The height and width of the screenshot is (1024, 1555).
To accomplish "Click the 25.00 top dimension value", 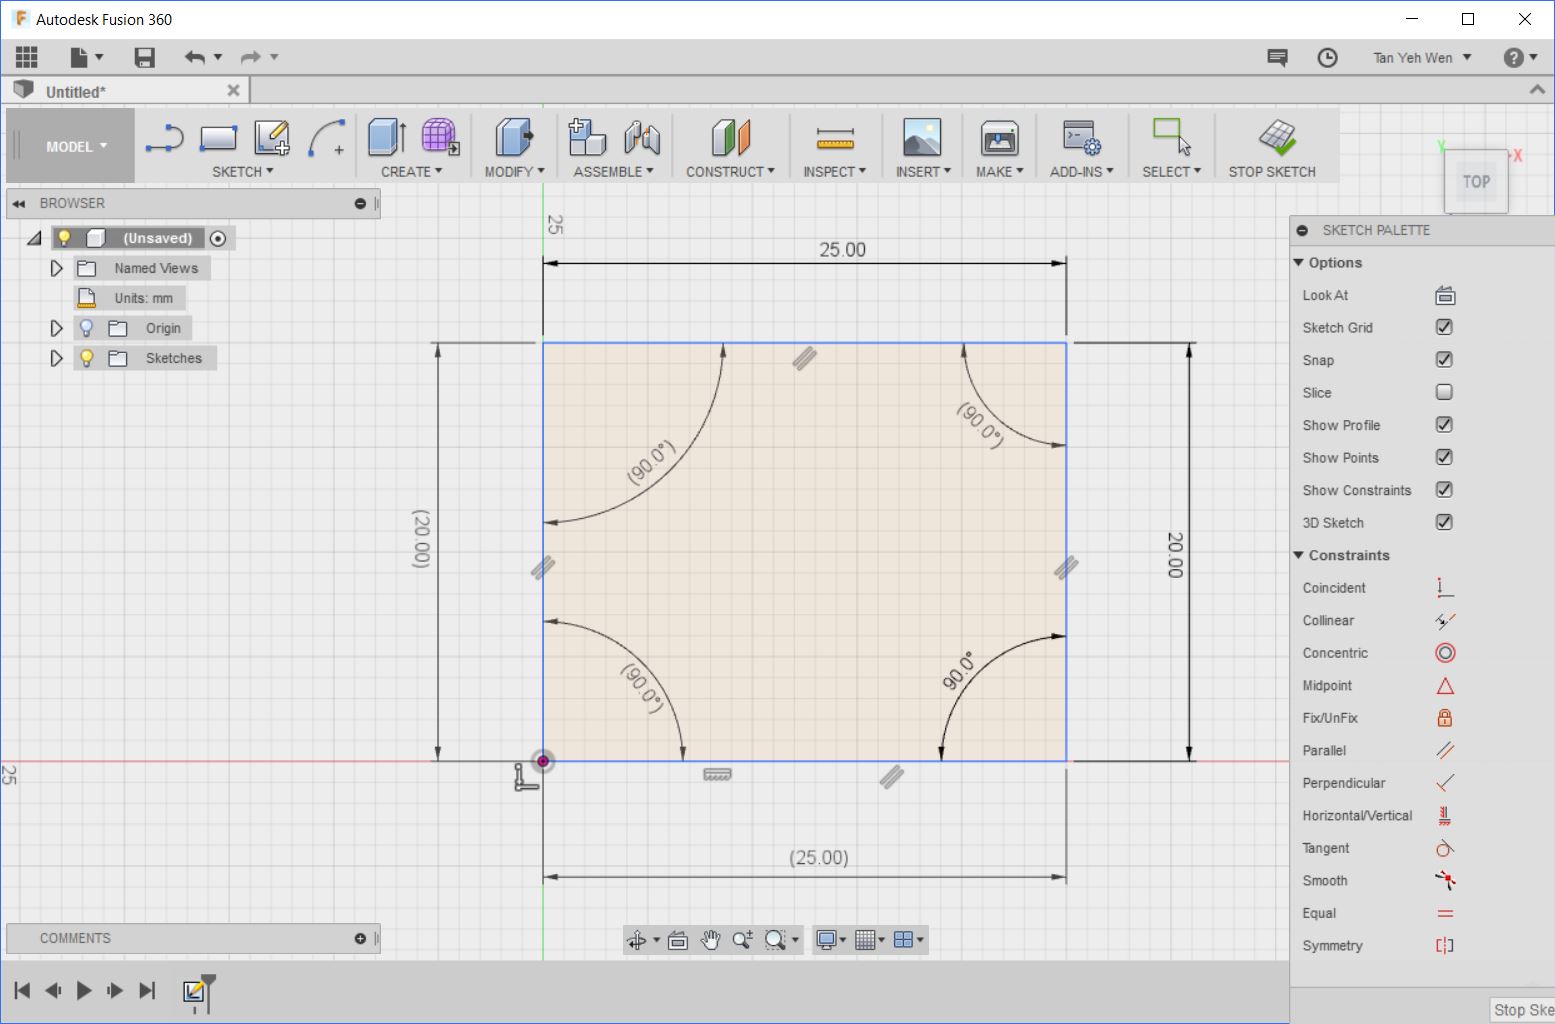I will click(x=843, y=250).
